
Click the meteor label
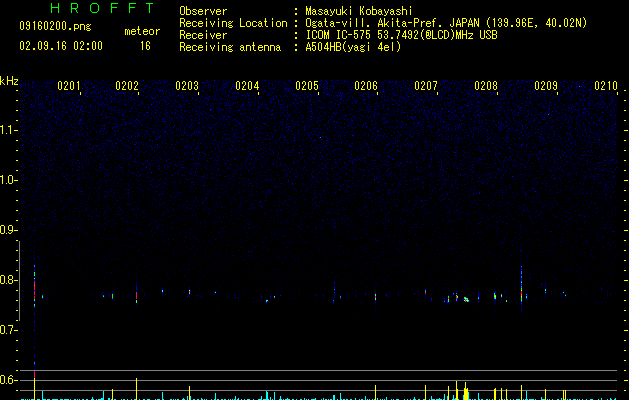142,31
